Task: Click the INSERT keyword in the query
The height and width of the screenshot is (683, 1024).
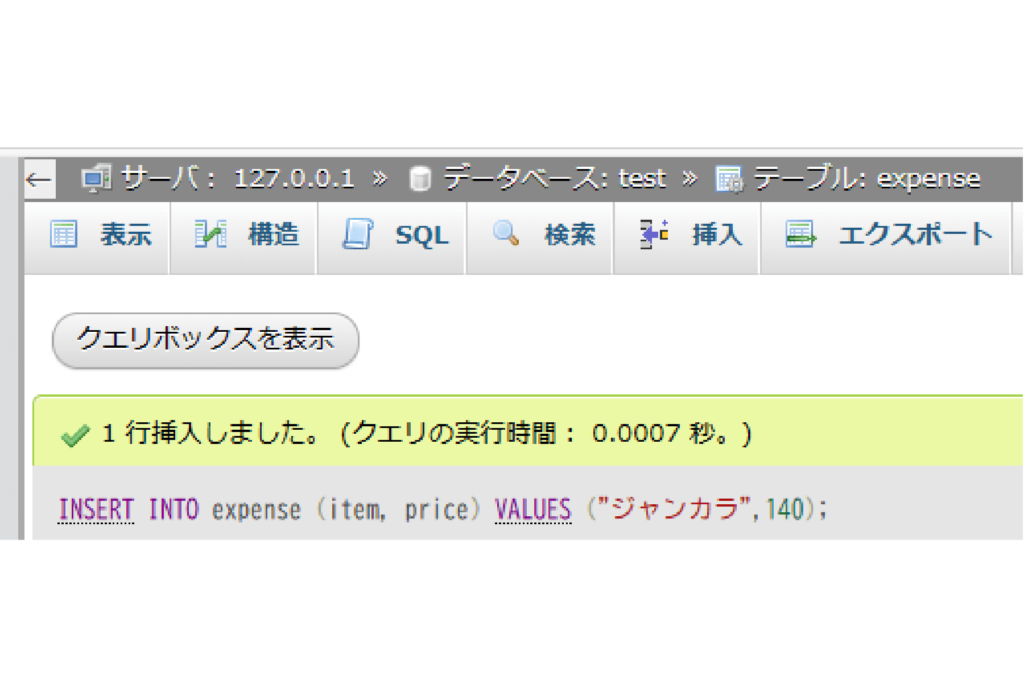Action: 96,510
